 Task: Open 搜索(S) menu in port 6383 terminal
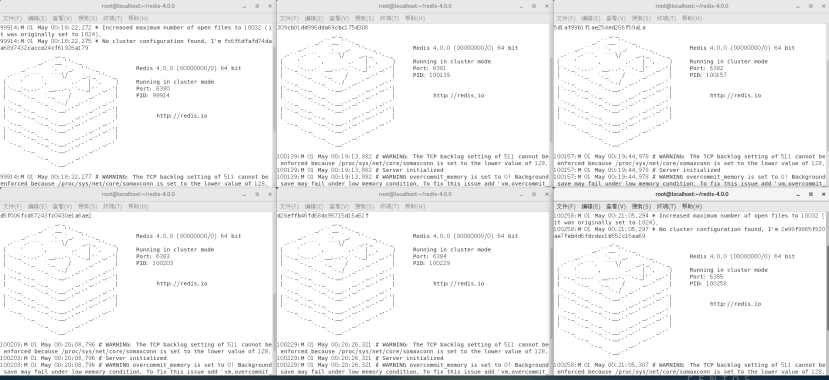click(88, 206)
